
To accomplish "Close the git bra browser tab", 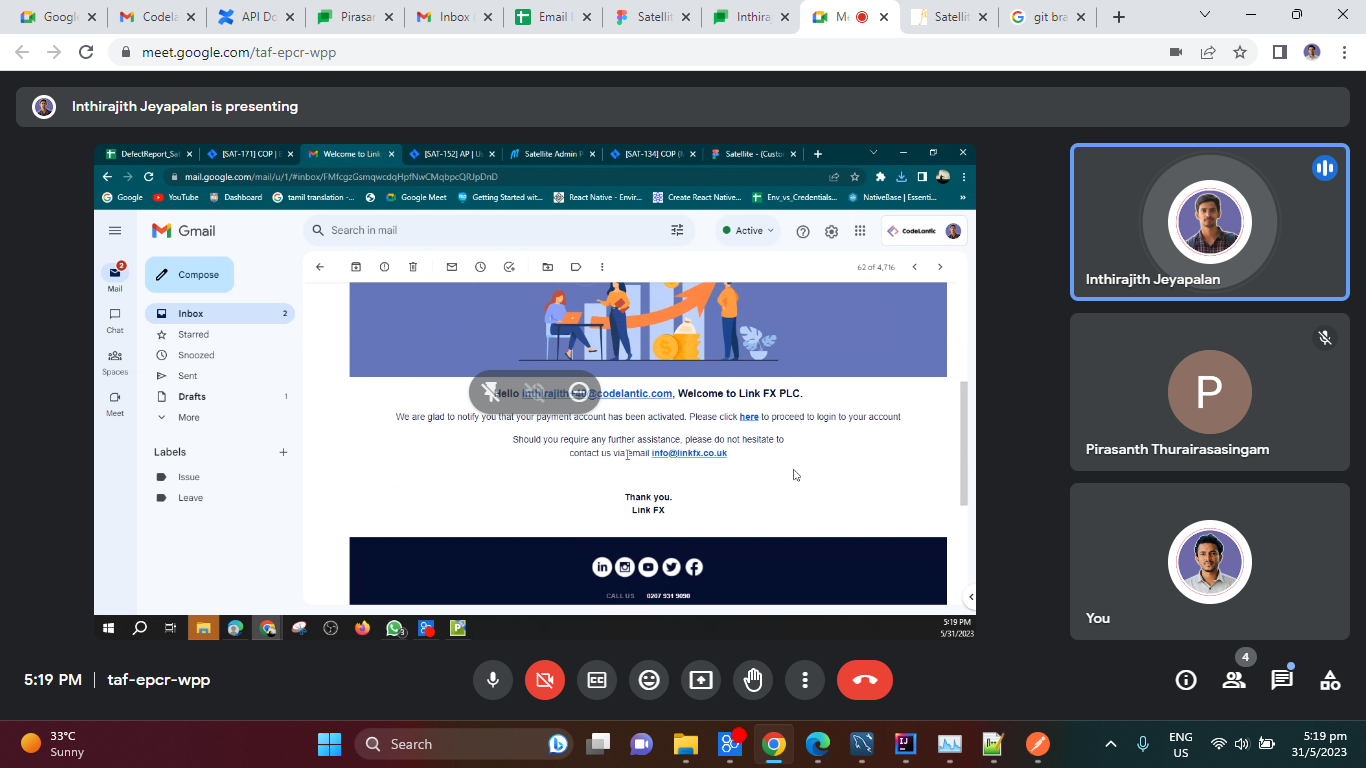I will [1081, 17].
